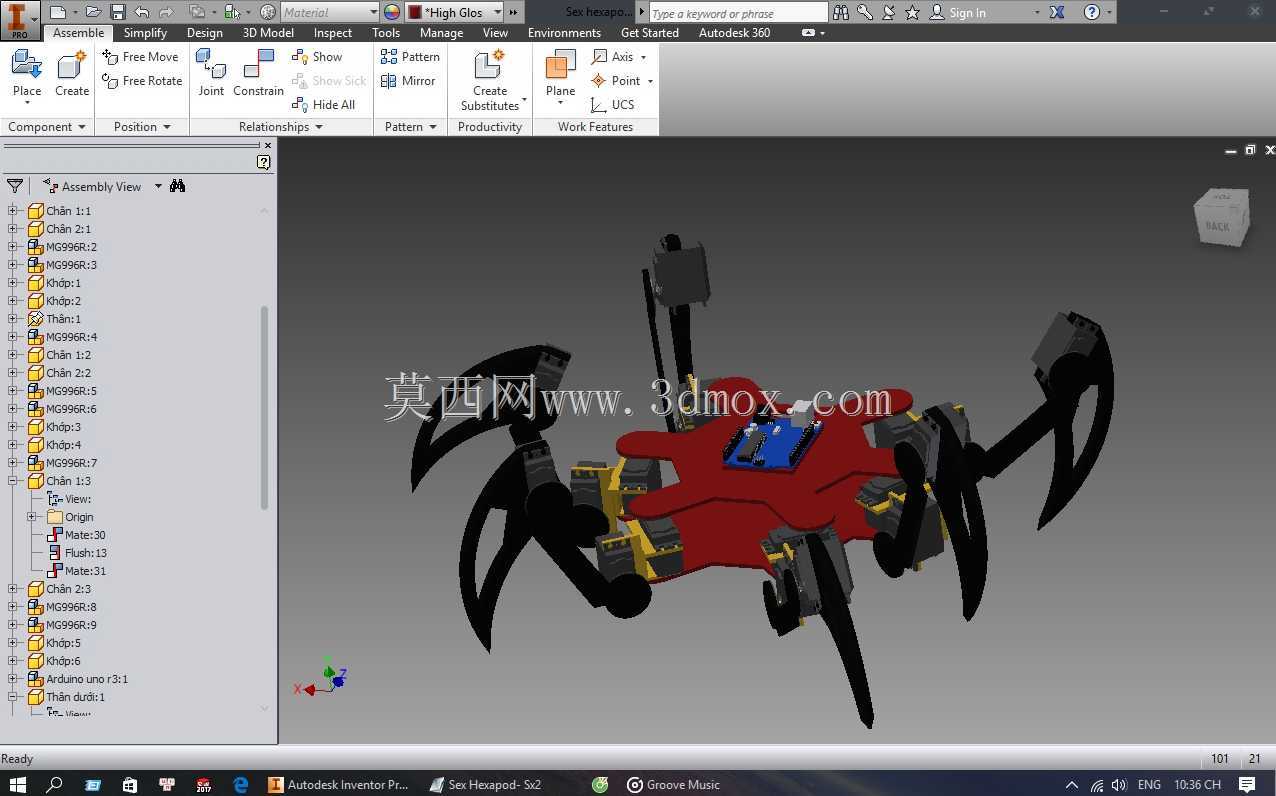Screen dimensions: 1276x796
Task: Click the keyword search field
Action: (x=738, y=13)
